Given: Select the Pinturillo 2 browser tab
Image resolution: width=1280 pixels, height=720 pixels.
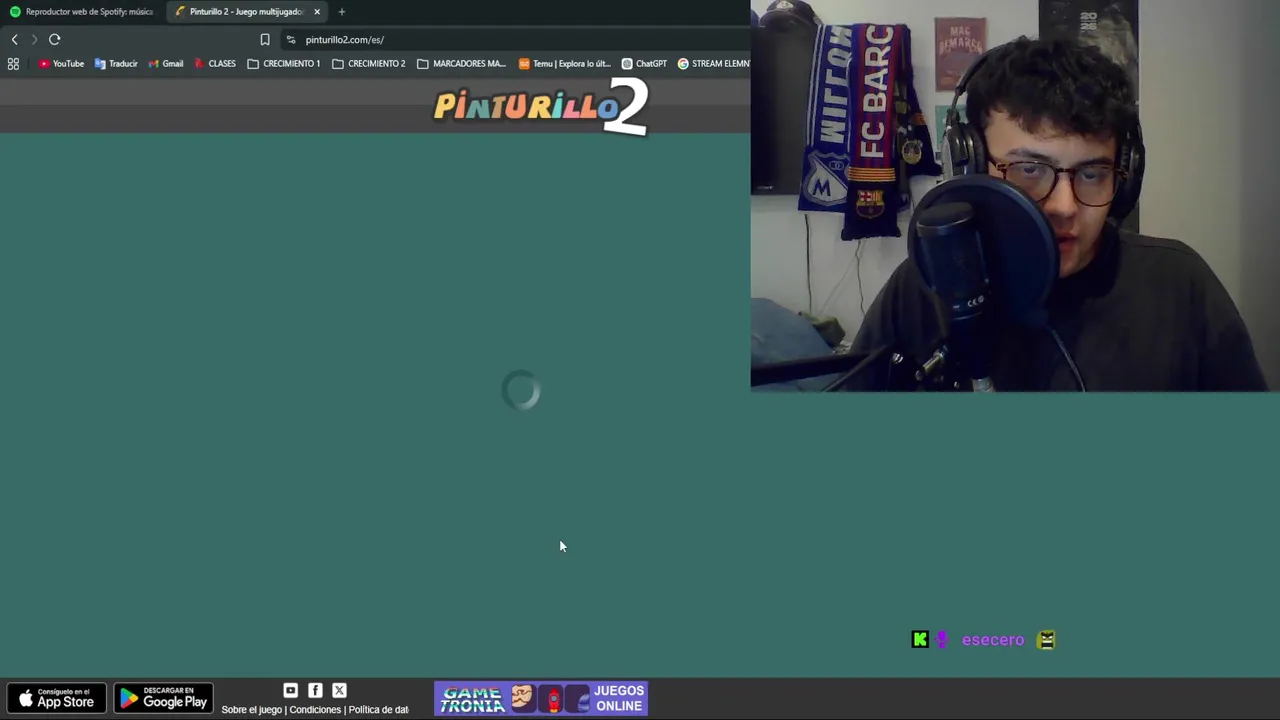Looking at the screenshot, I should click(x=245, y=12).
